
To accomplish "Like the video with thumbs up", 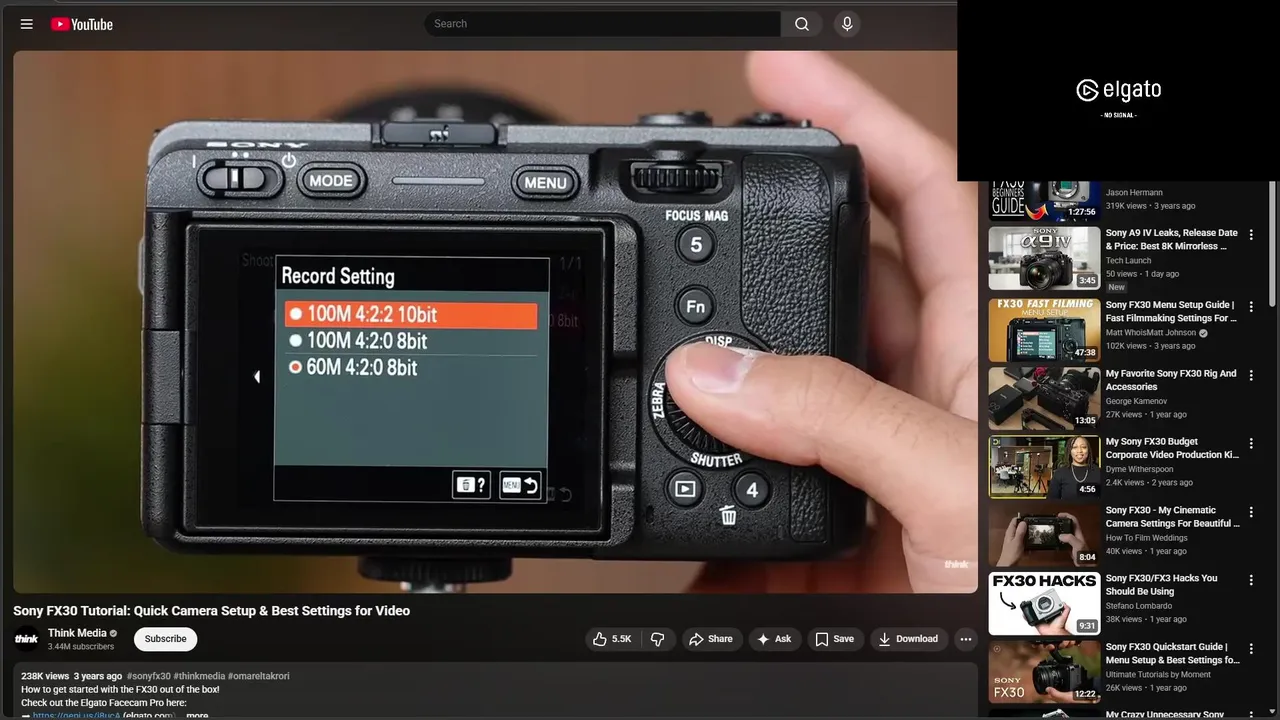I will click(612, 639).
